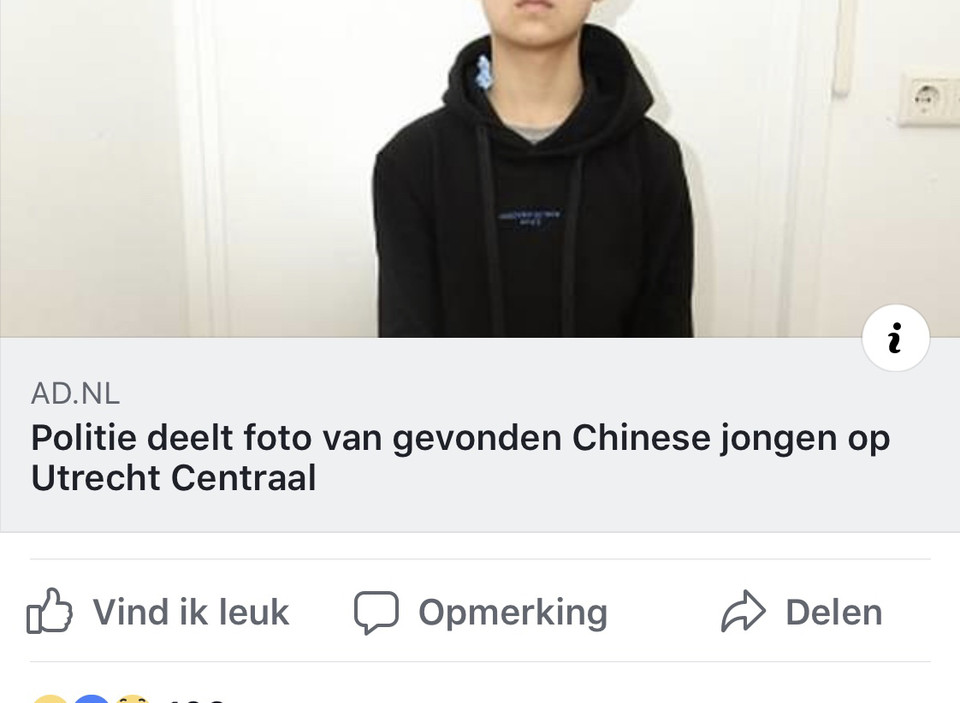Screen dimensions: 960x703
Task: Tap the blue like reaction emoji
Action: click(92, 699)
